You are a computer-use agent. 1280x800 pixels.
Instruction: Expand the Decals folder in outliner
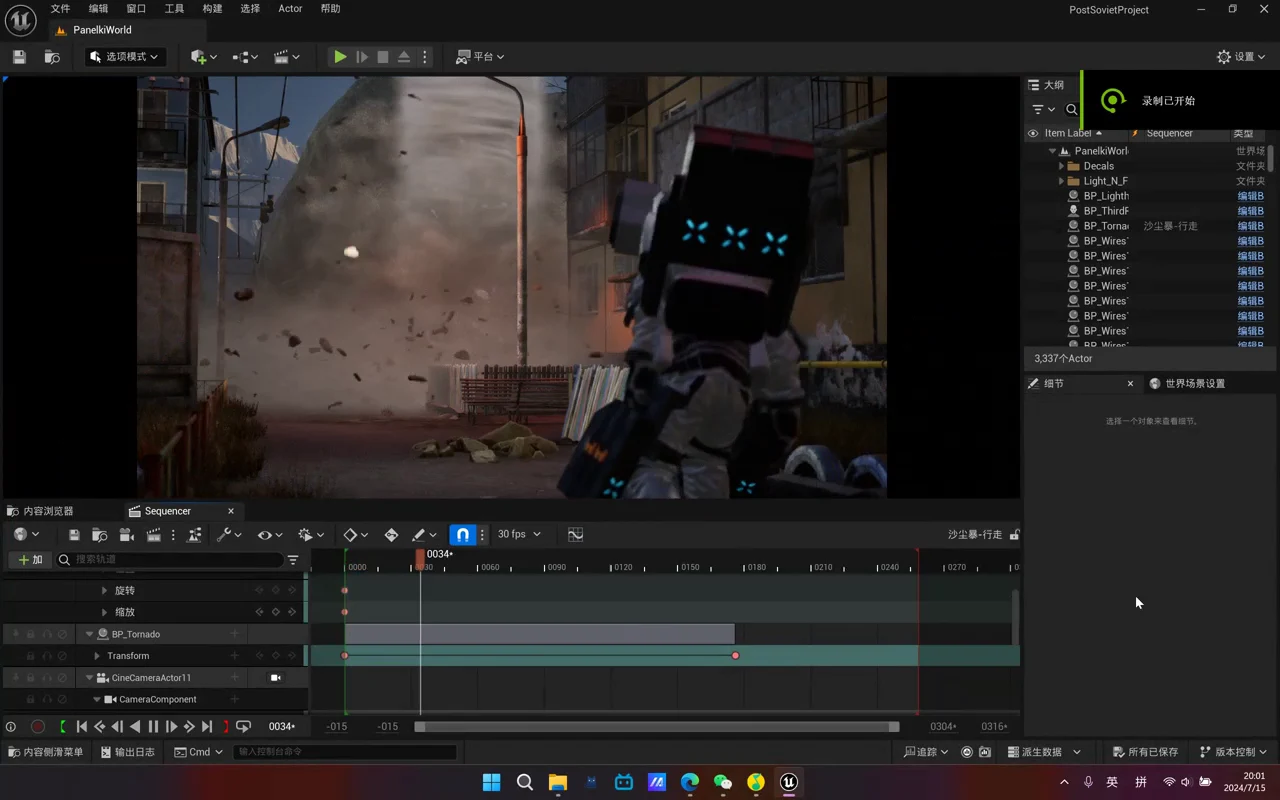1061,166
